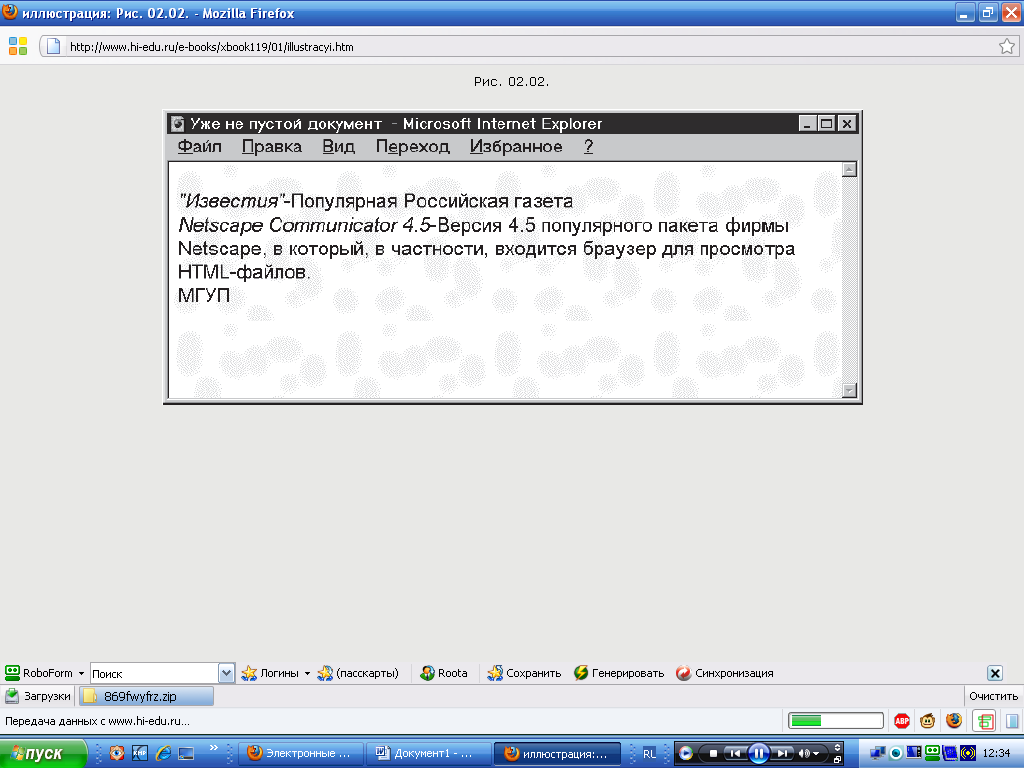The image size is (1024, 768).
Task: Expand the RoboForm search dropdown arrow
Action: 226,673
